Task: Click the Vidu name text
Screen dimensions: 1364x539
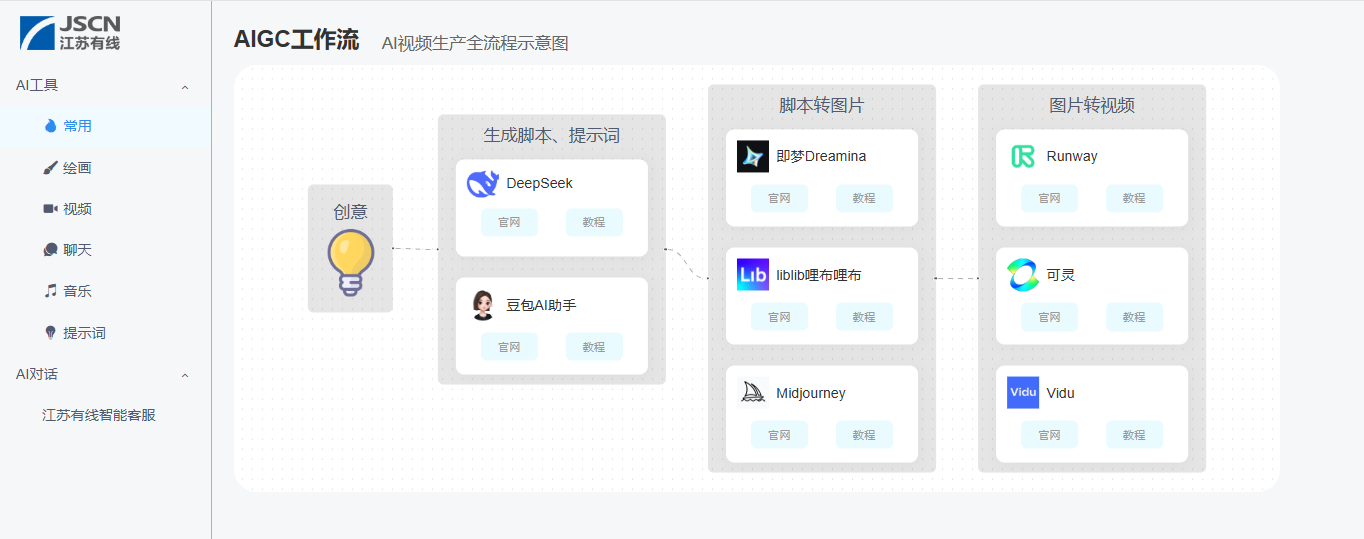Action: pyautogui.click(x=1061, y=393)
